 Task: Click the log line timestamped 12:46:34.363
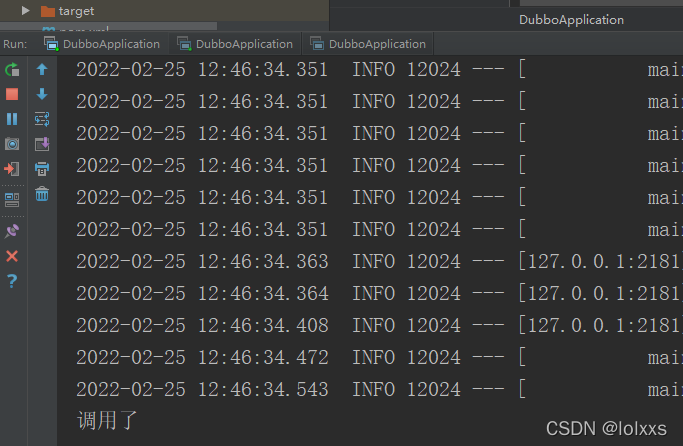pos(379,261)
